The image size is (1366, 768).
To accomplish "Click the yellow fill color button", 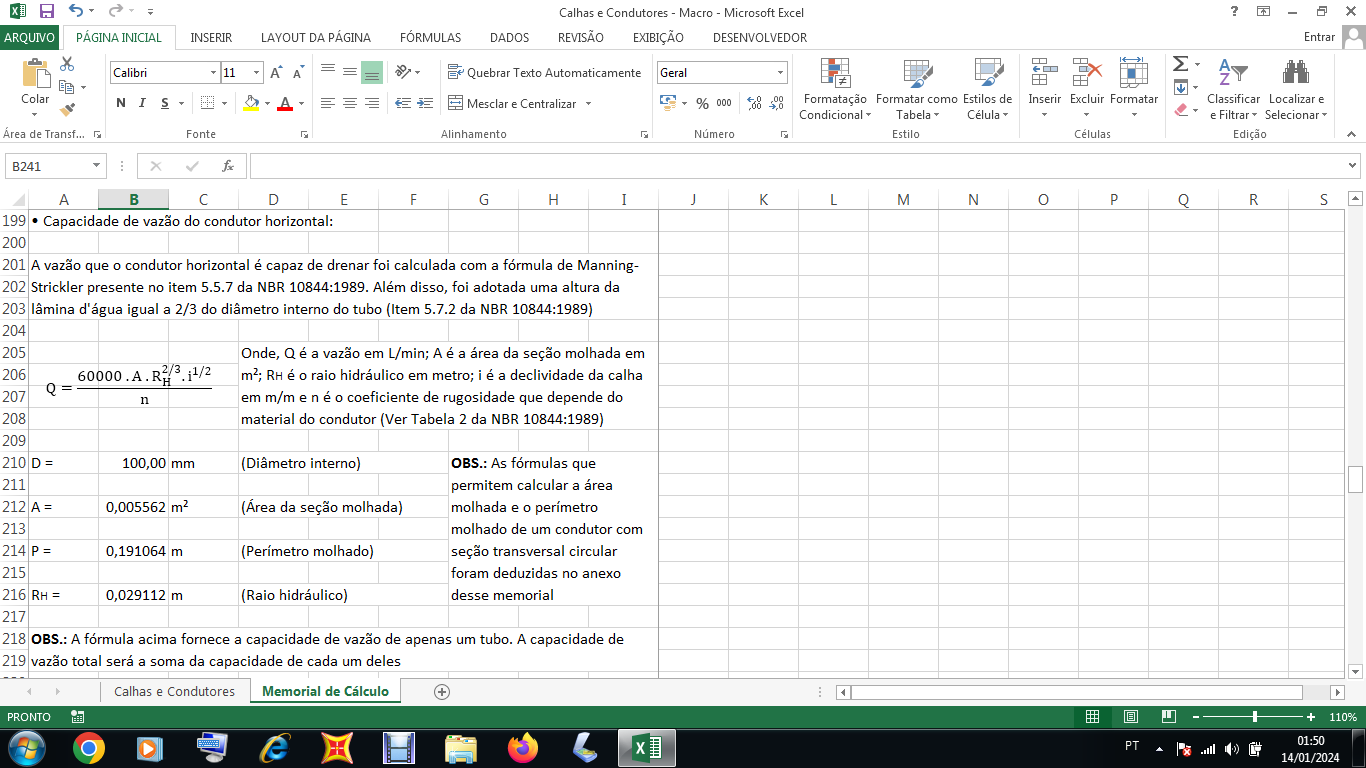I will point(250,103).
